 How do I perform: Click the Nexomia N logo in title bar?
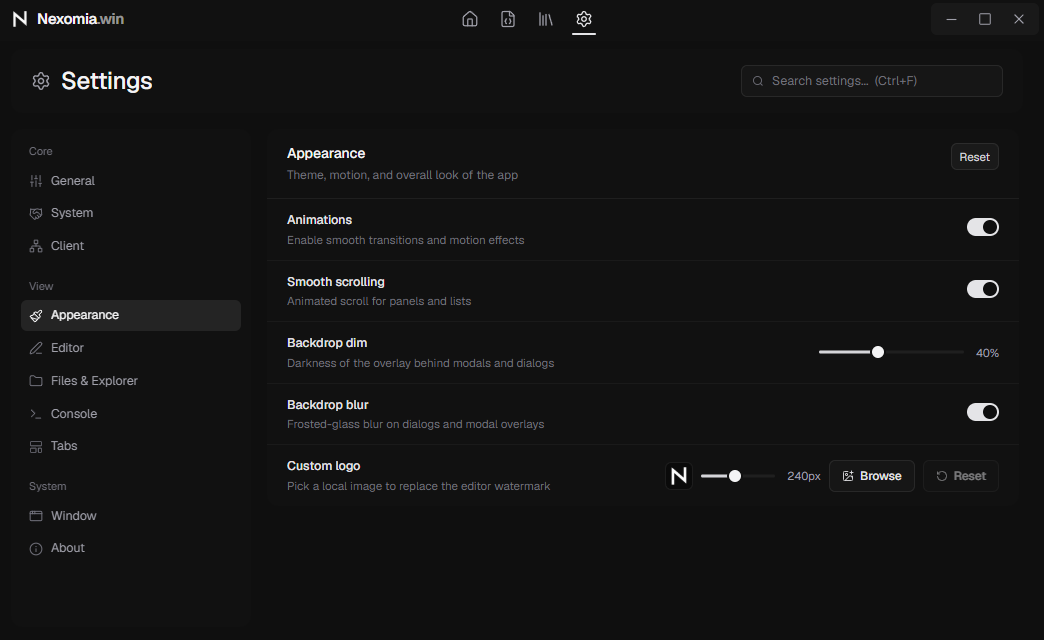pos(20,19)
